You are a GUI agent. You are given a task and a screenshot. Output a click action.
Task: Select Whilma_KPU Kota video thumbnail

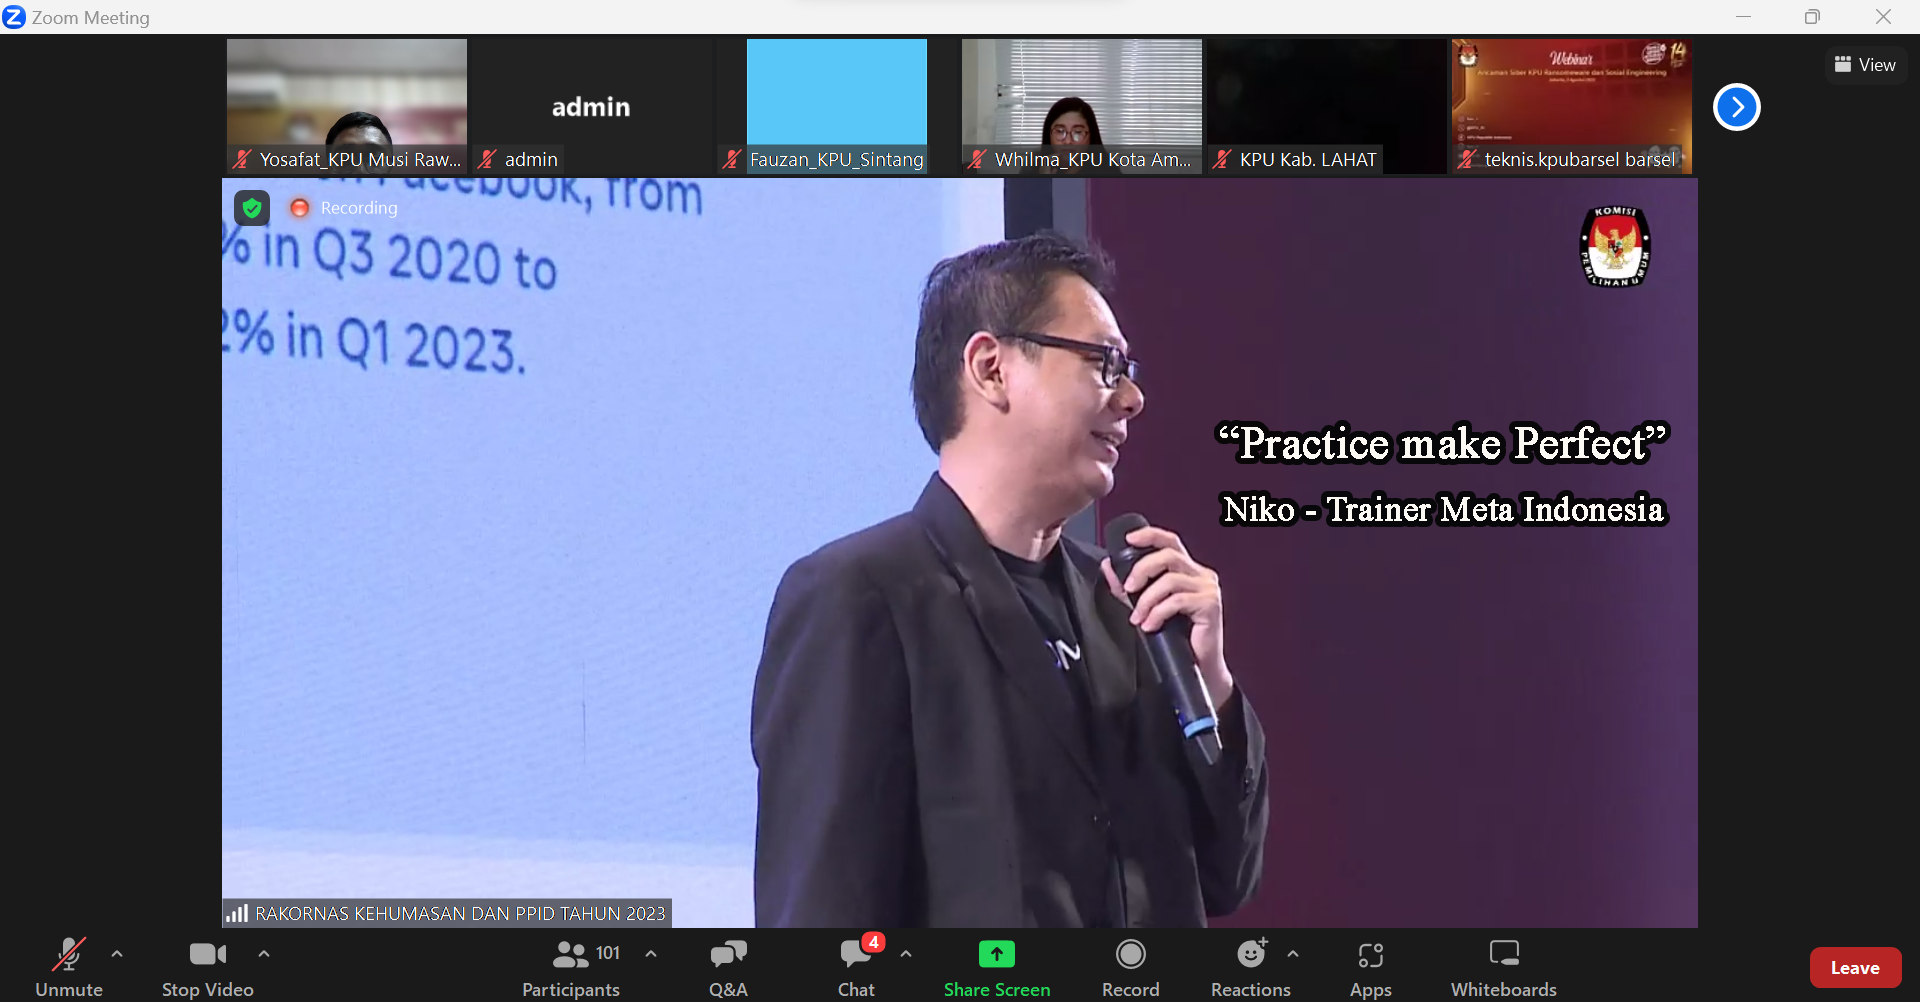coord(1081,105)
